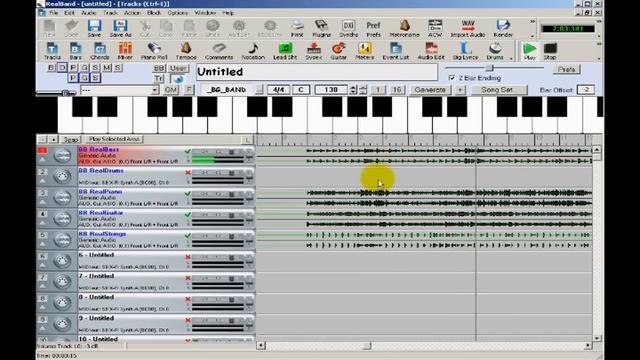Click the Save toolbar icon

(94, 28)
